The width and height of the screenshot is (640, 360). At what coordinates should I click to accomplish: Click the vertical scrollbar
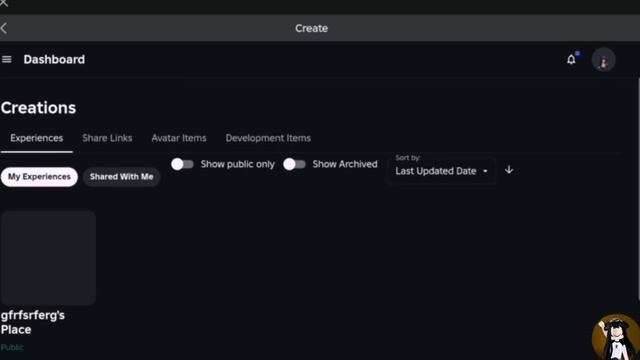pos(638,190)
